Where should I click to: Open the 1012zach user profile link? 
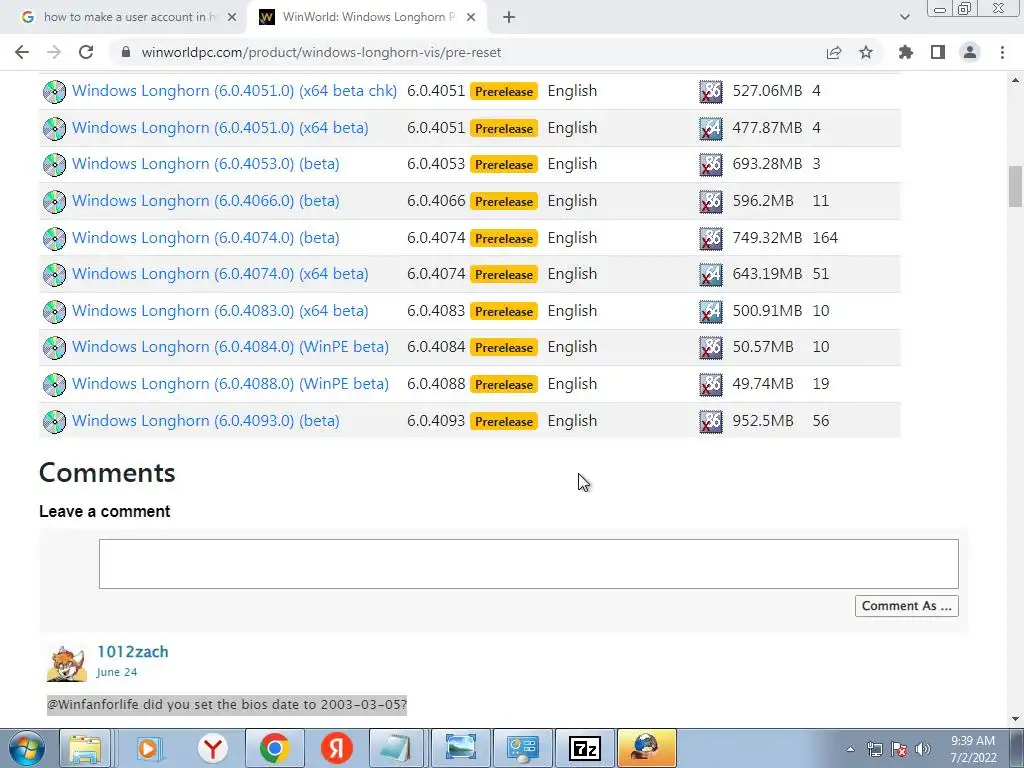click(x=133, y=652)
